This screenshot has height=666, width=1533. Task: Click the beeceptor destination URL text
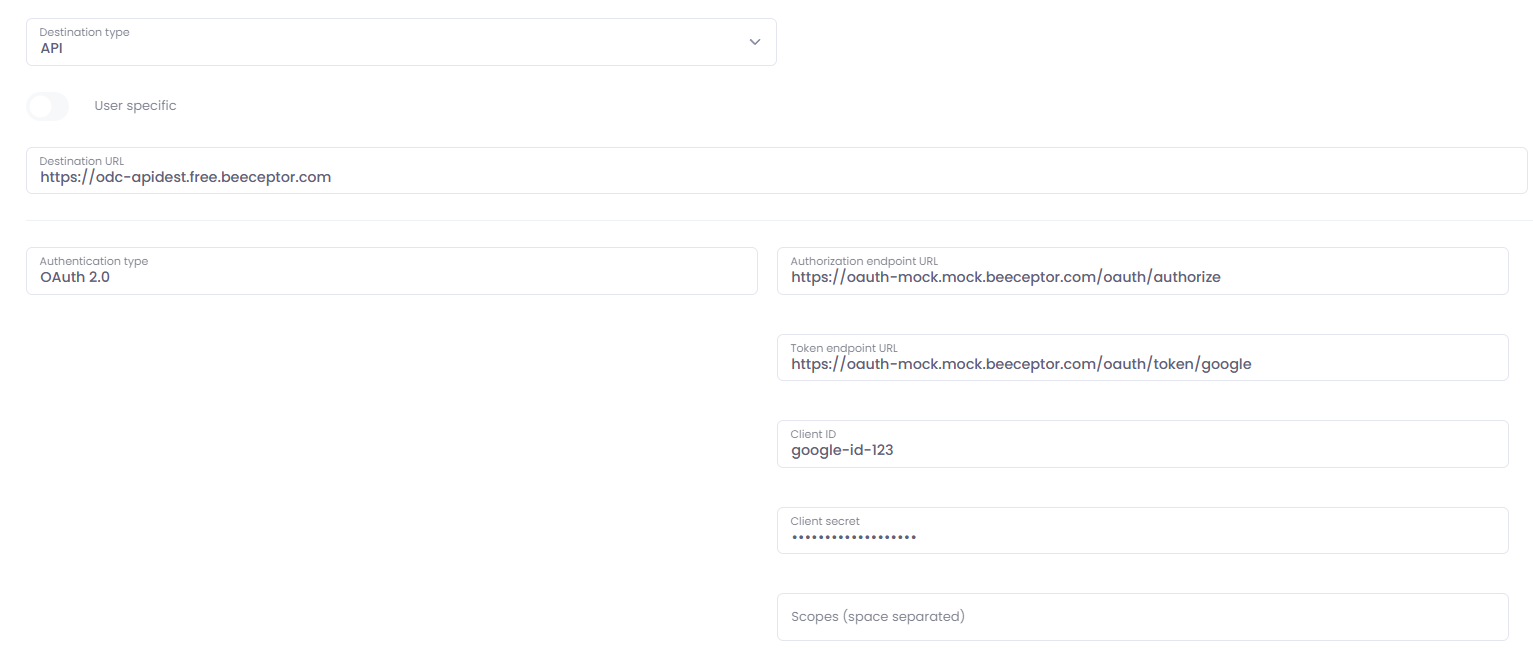(185, 177)
